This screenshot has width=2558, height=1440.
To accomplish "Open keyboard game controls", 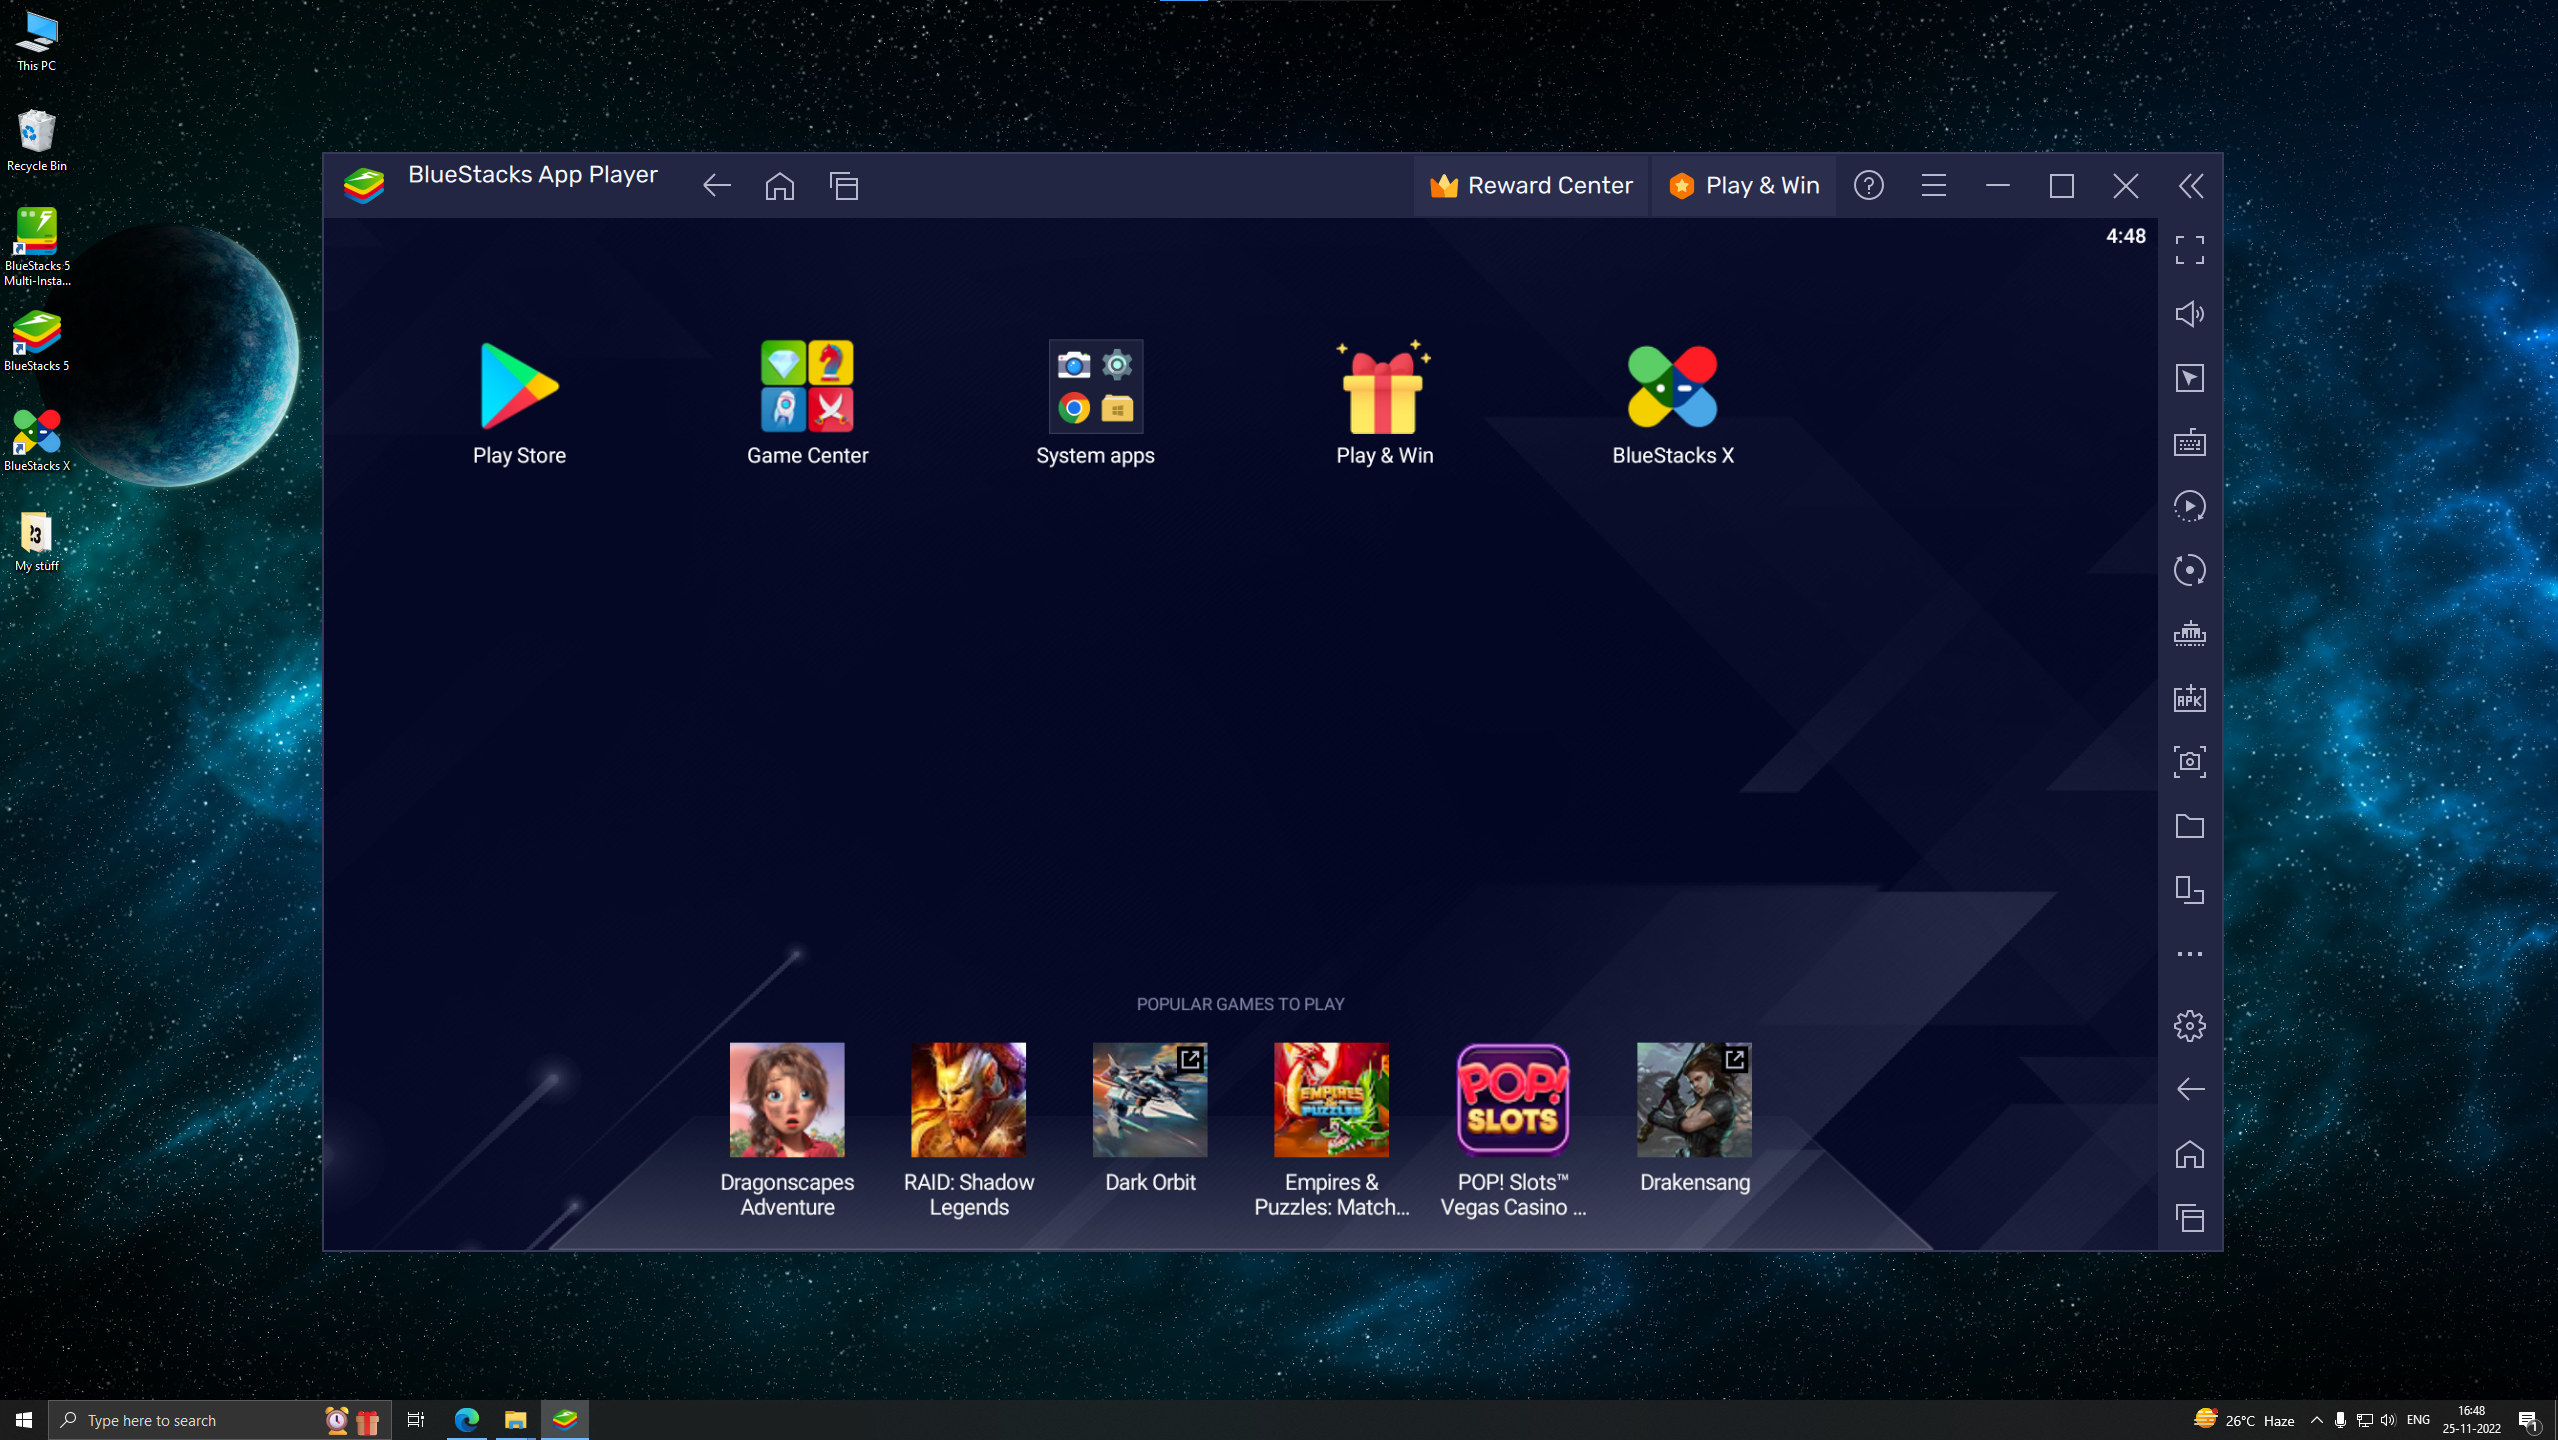I will pyautogui.click(x=2189, y=442).
